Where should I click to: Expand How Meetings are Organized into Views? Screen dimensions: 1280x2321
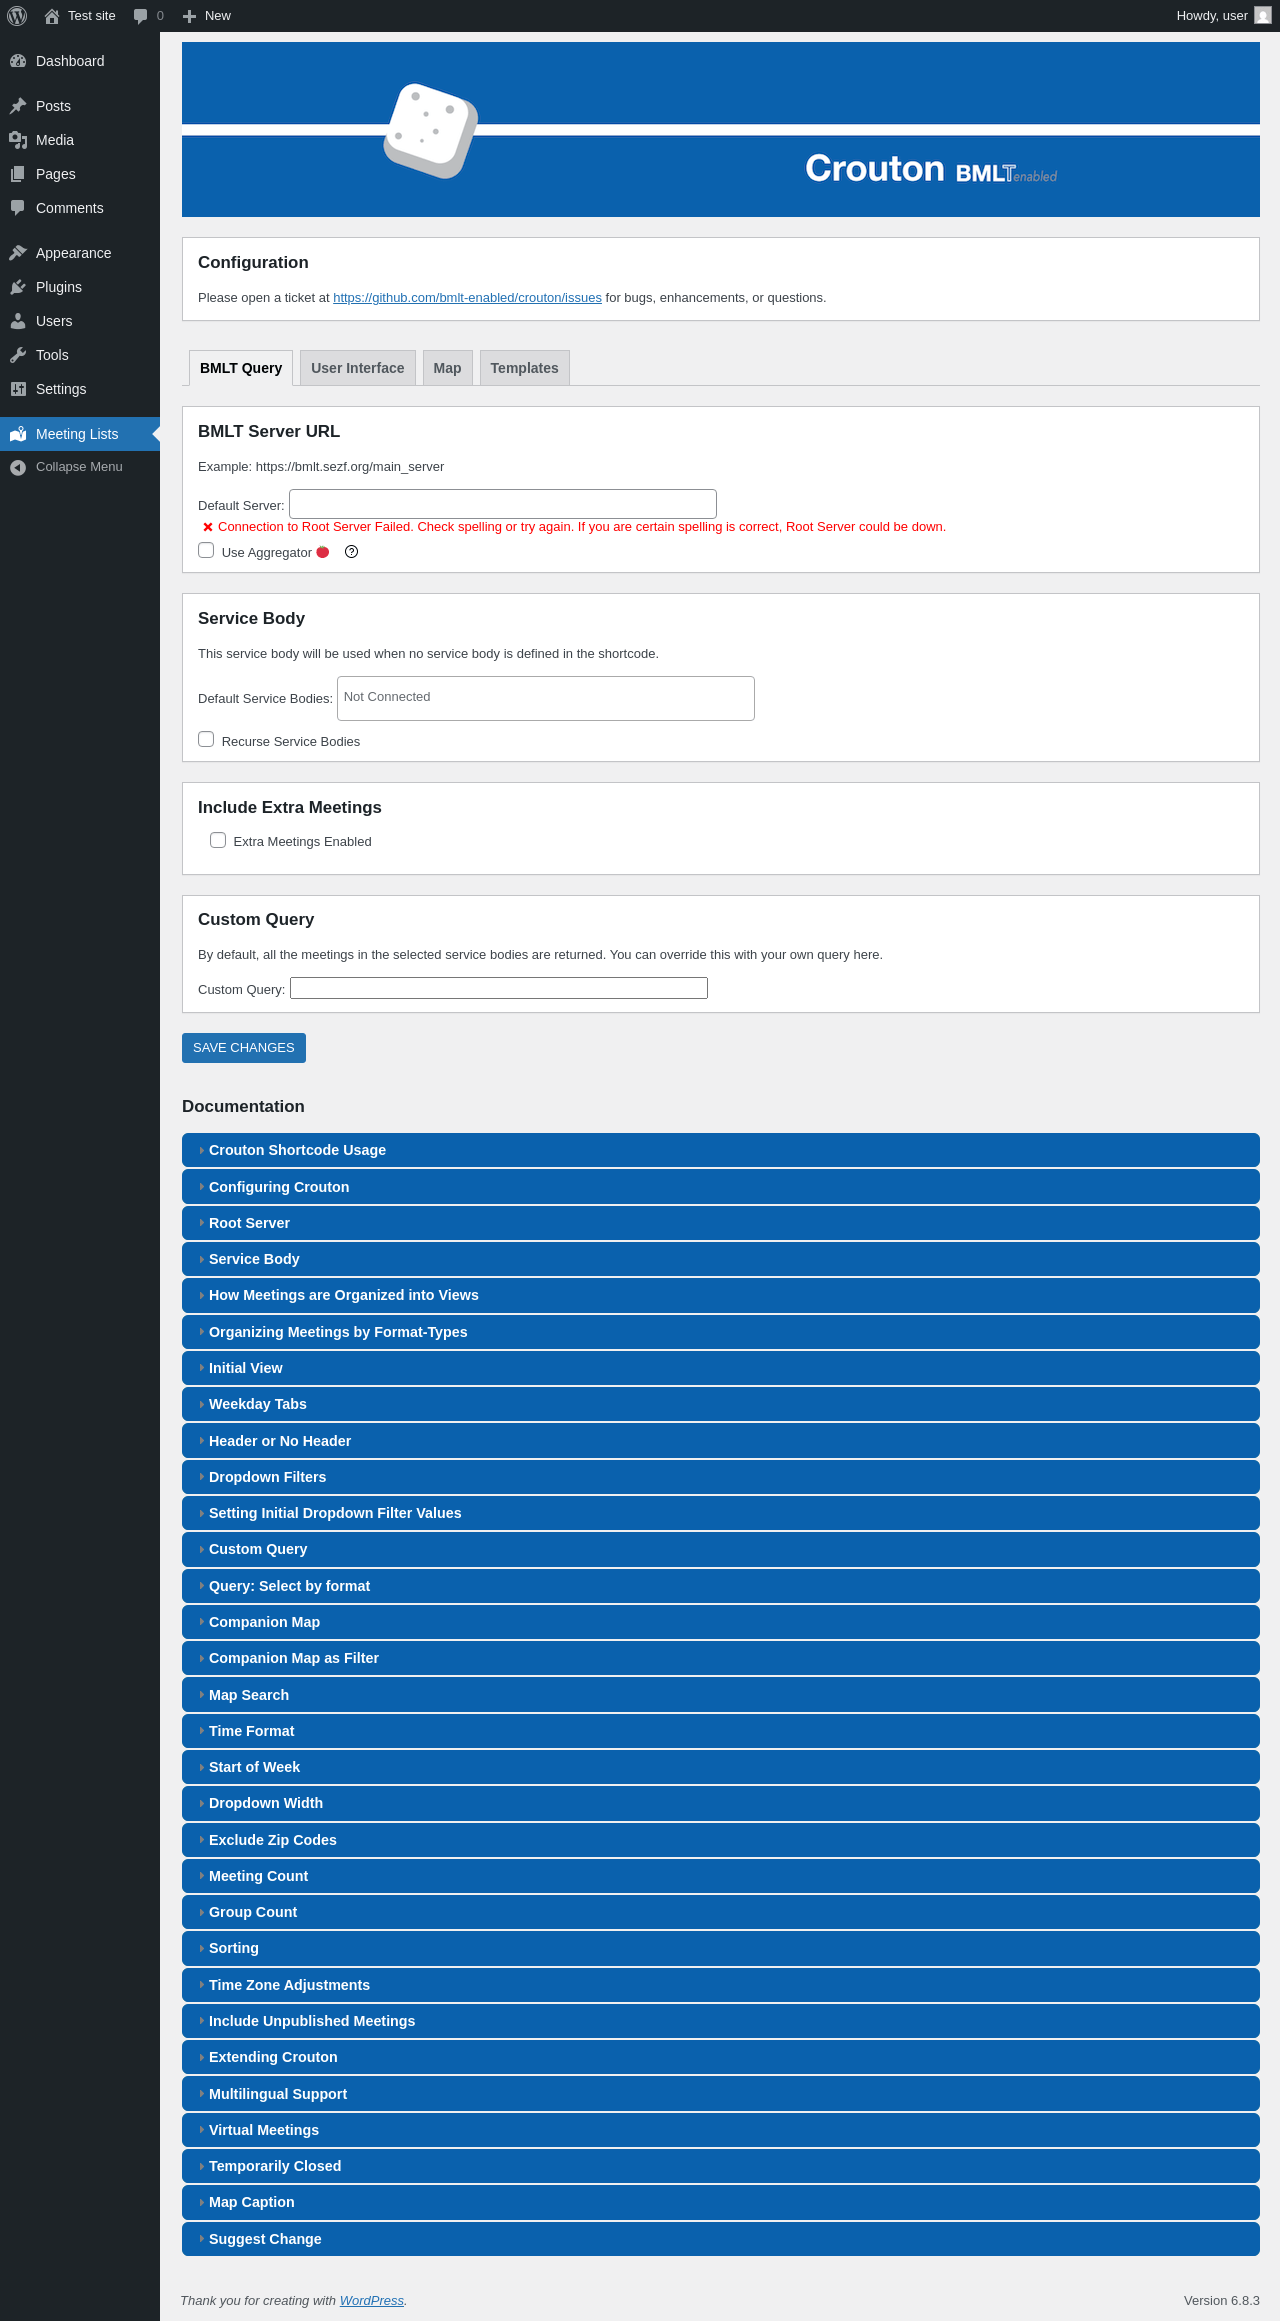point(720,1295)
